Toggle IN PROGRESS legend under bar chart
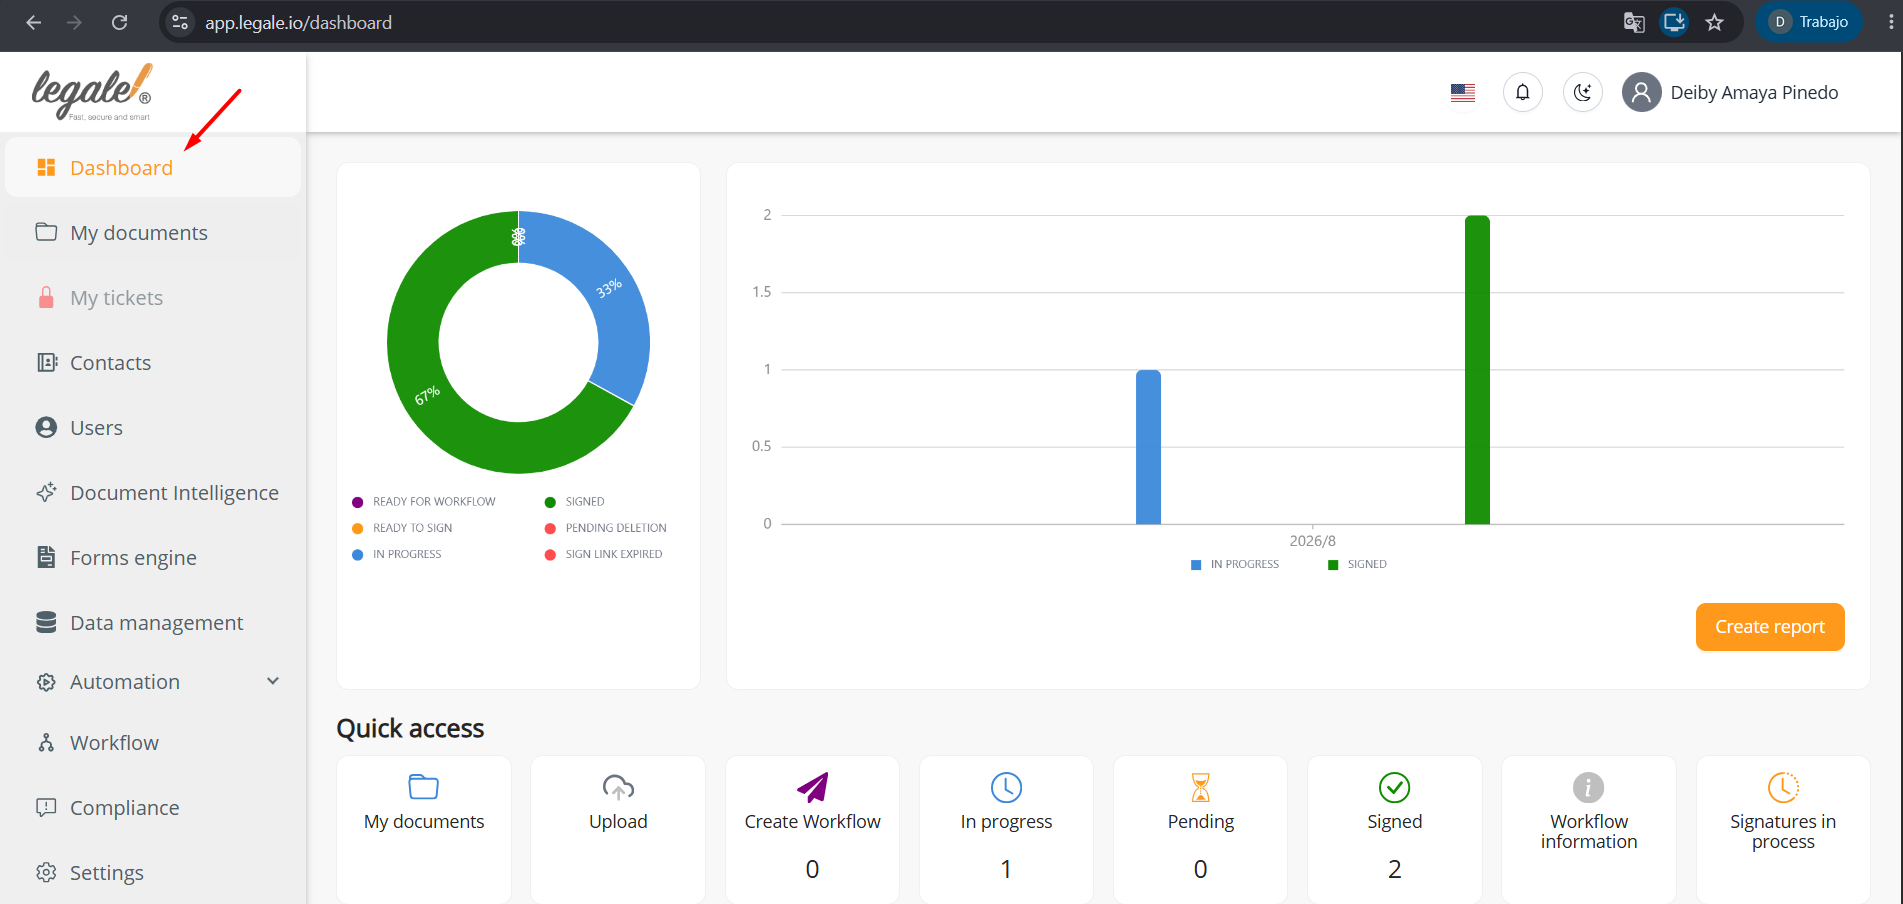The image size is (1903, 904). (x=1235, y=565)
